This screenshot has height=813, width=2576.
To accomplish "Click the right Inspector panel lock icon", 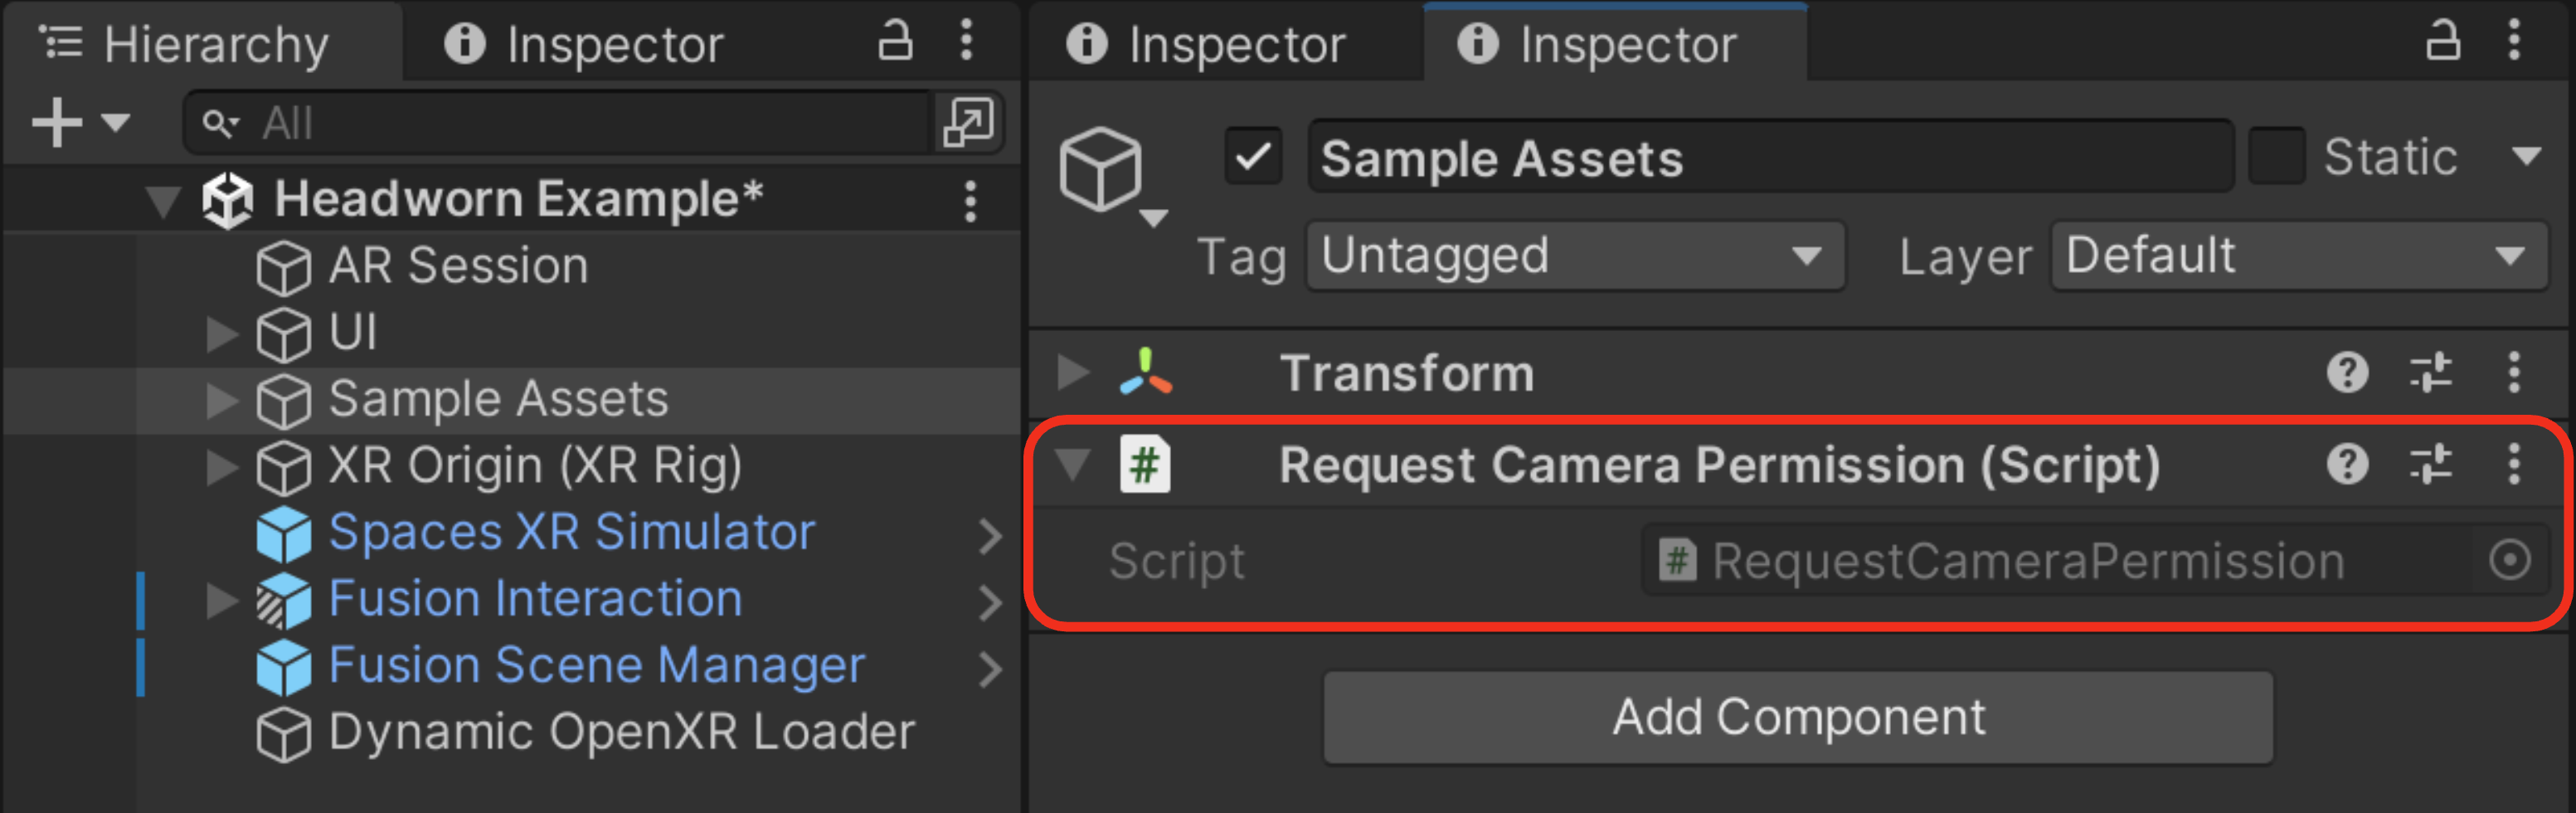I will click(x=2443, y=42).
